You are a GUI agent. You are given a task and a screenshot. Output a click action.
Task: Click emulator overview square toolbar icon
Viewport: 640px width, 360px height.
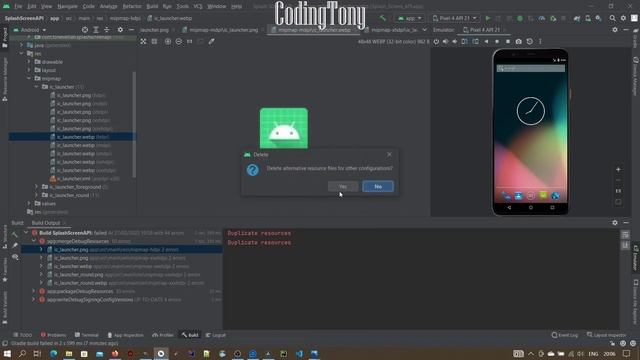coord(508,41)
